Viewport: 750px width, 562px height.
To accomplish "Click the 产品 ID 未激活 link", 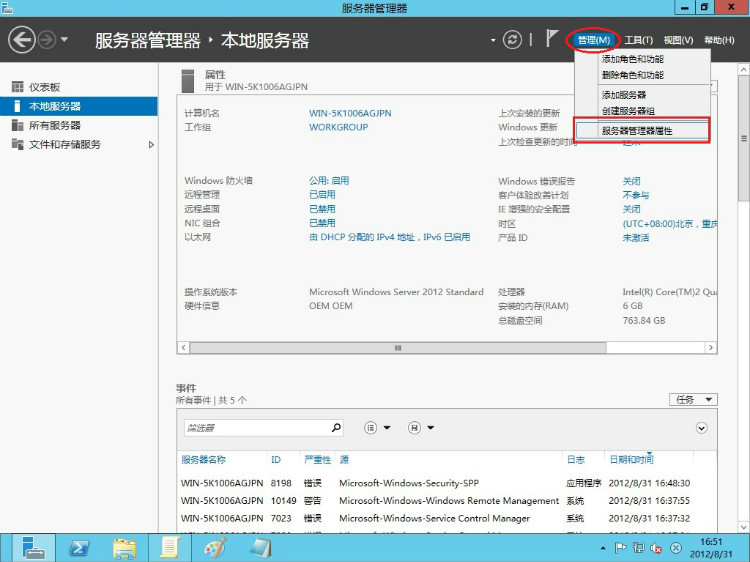I will [636, 238].
